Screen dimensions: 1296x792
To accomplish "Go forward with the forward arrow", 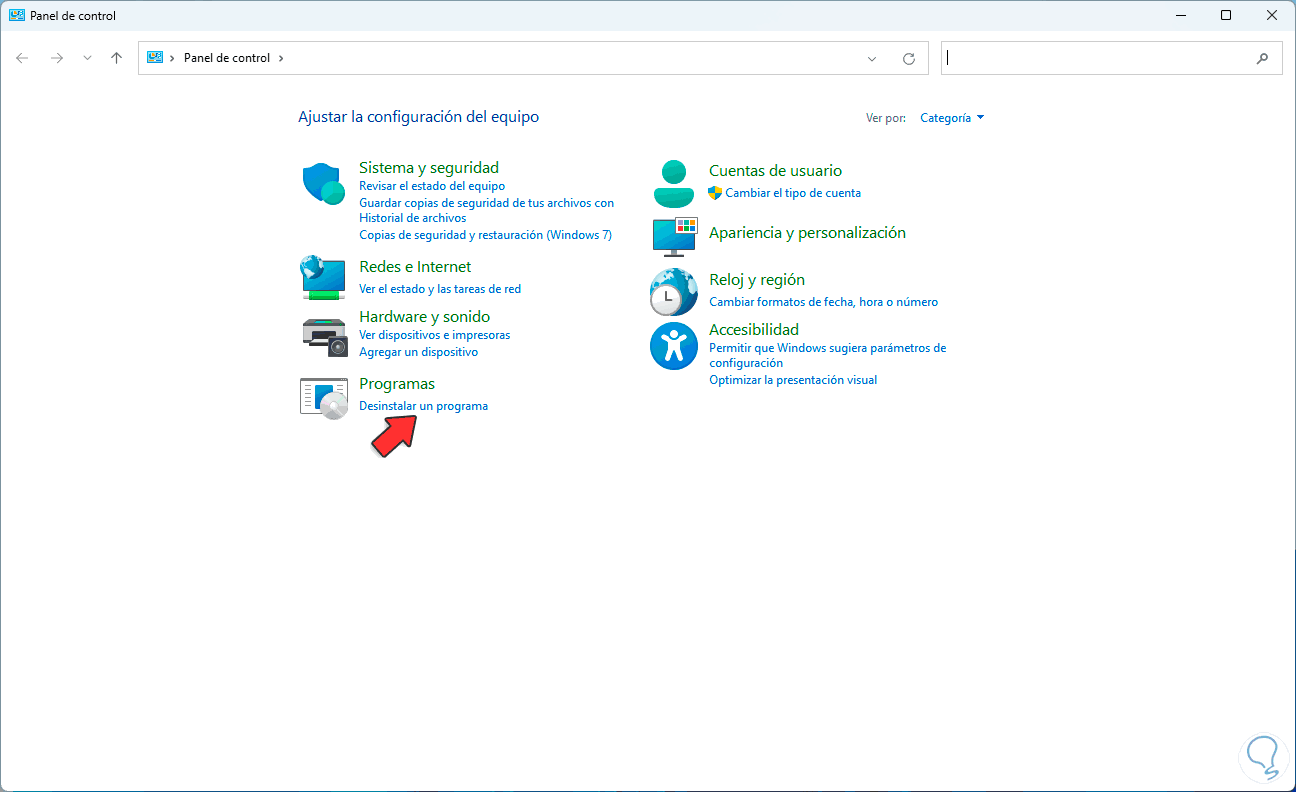I will (57, 58).
